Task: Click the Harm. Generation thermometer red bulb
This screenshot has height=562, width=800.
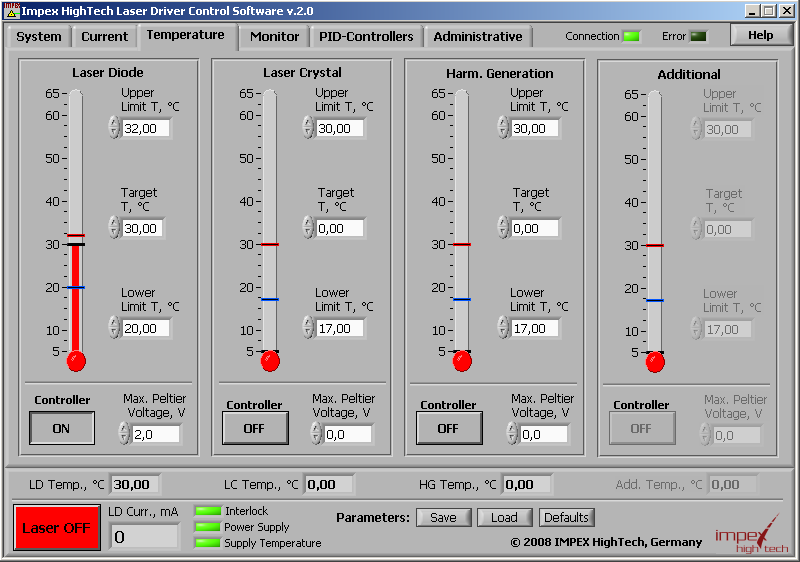Action: point(462,361)
